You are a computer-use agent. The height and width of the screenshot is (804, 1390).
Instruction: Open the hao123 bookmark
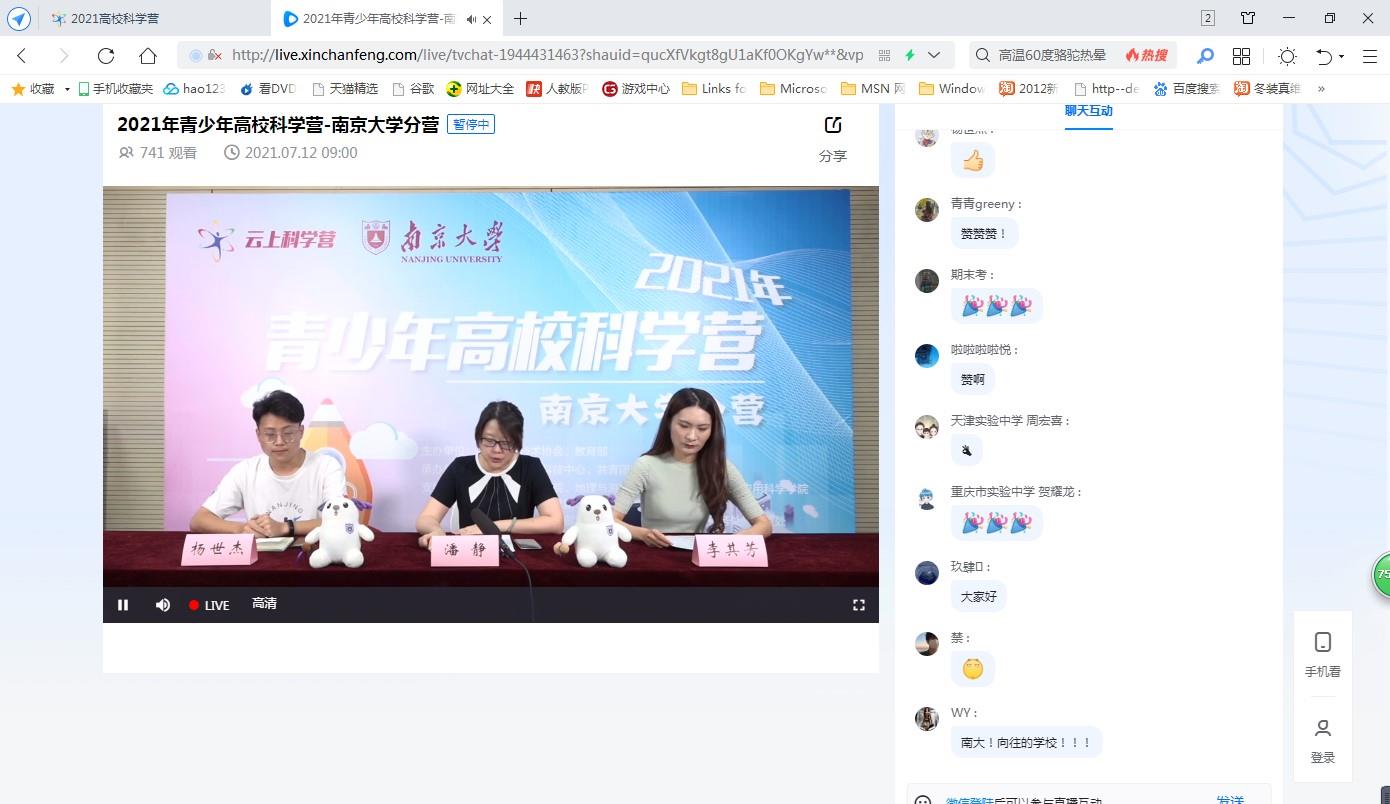point(194,88)
